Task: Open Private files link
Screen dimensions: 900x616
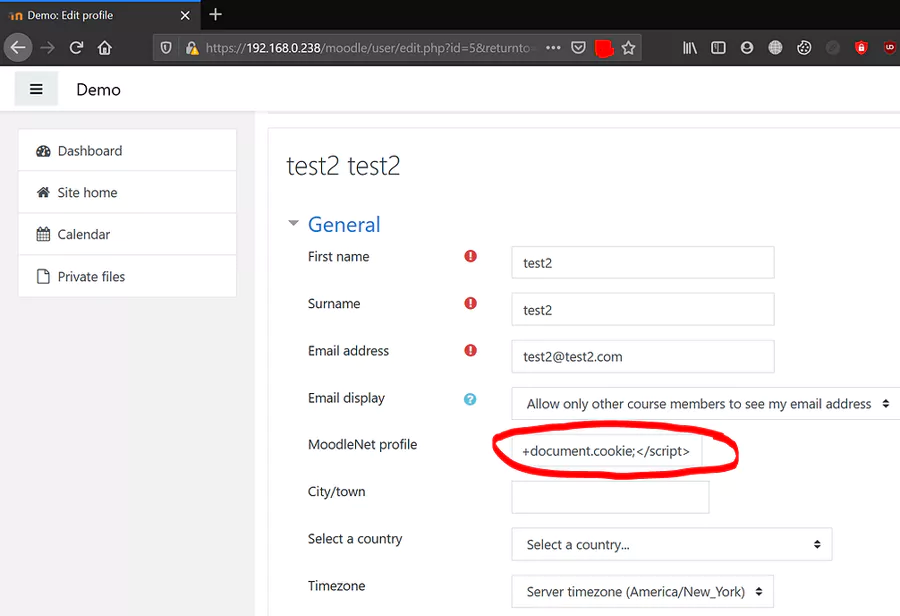Action: 91,277
